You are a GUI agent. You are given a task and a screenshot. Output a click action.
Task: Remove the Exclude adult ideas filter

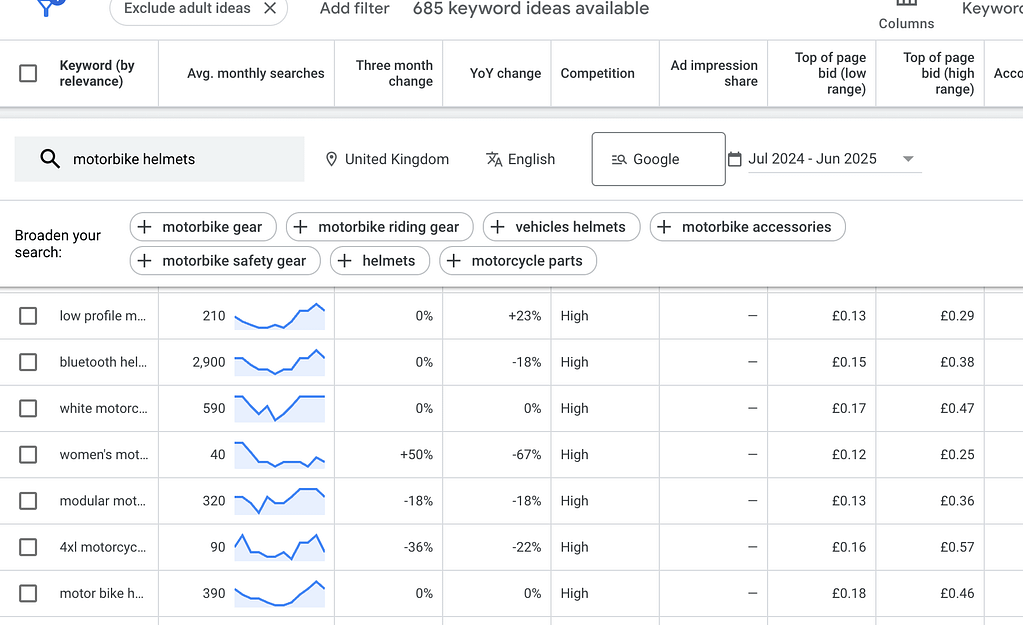click(270, 8)
